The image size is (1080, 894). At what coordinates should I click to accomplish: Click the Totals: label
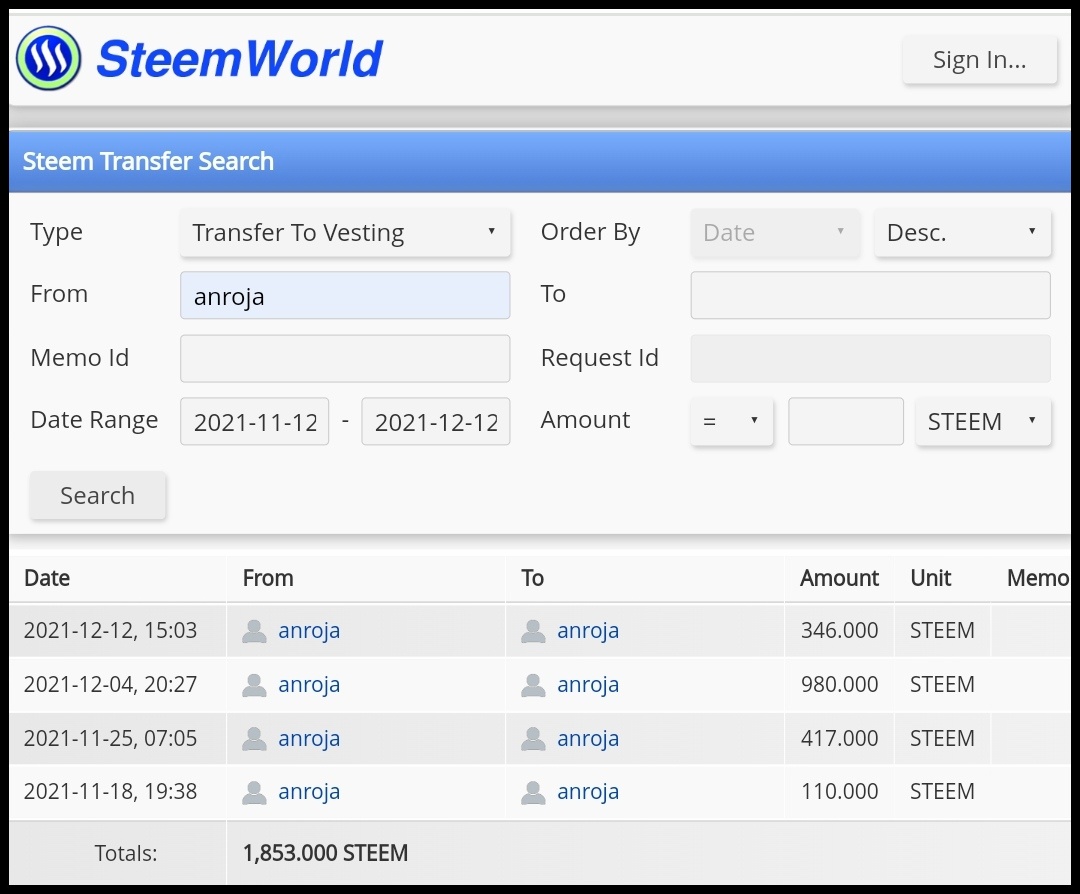pyautogui.click(x=126, y=853)
